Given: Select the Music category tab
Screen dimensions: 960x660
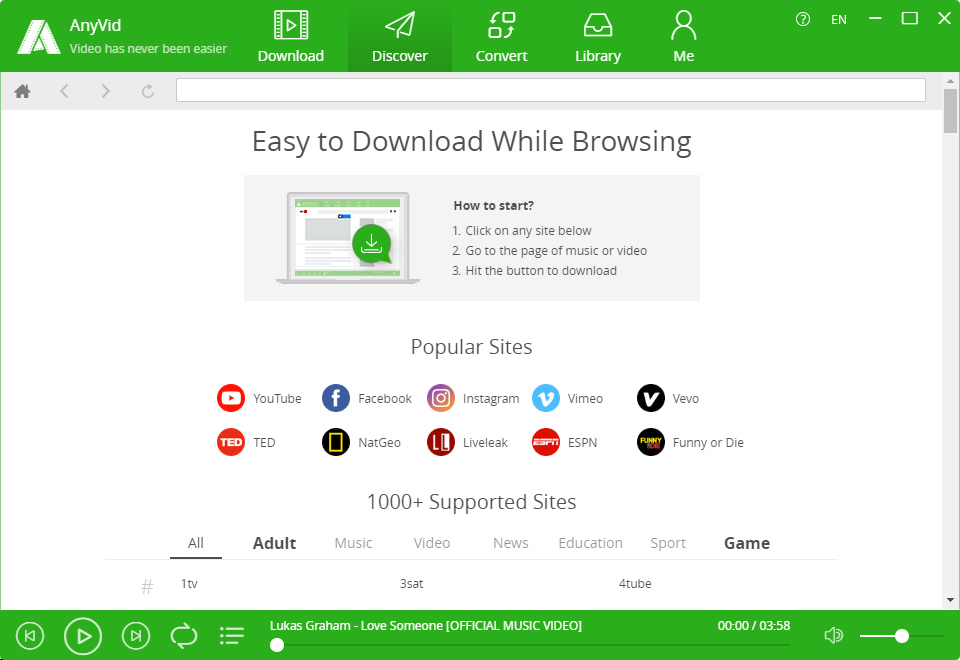Looking at the screenshot, I should point(353,543).
